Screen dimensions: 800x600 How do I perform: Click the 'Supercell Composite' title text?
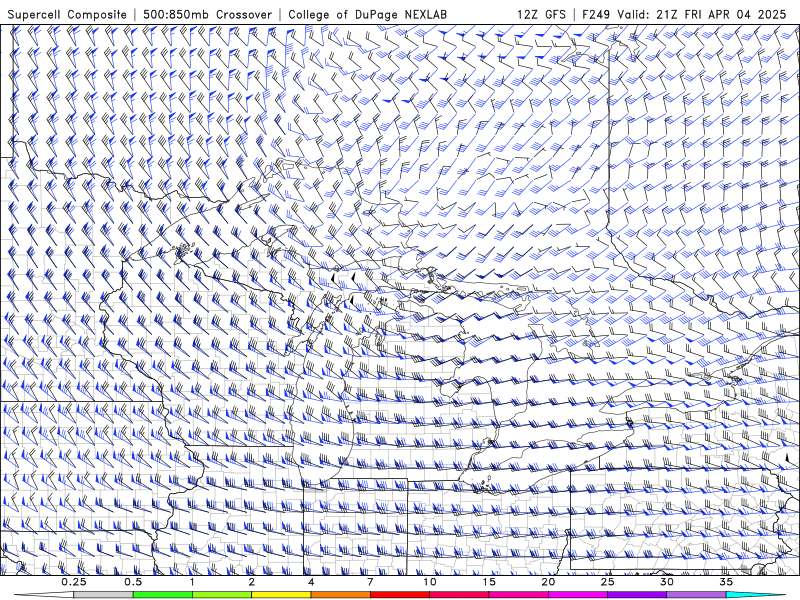pyautogui.click(x=67, y=14)
